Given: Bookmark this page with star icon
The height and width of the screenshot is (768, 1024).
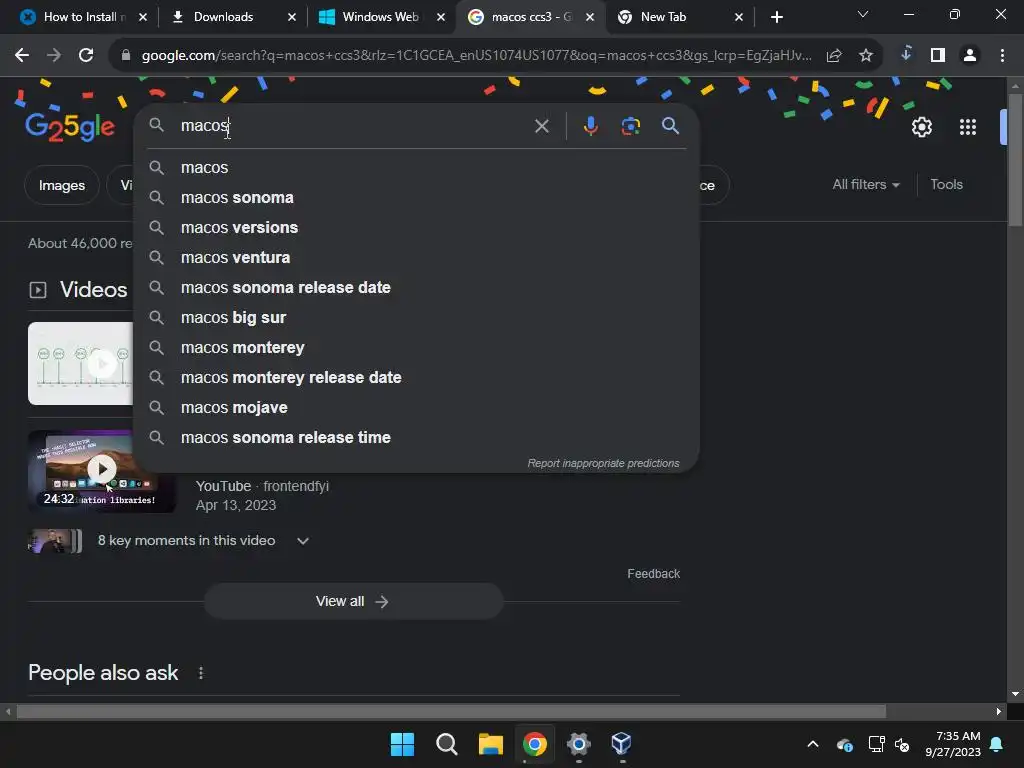Looking at the screenshot, I should click(865, 56).
